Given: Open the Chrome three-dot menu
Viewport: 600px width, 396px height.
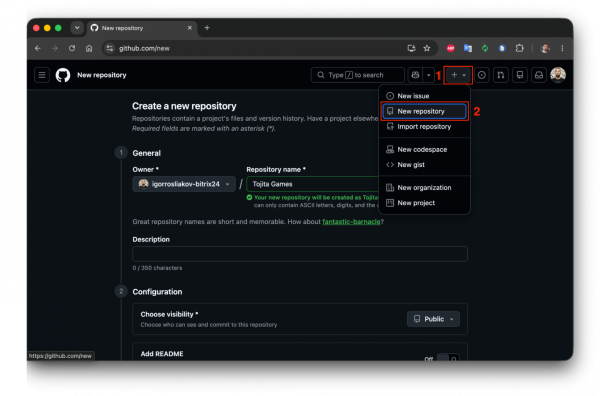Looking at the screenshot, I should 562,48.
